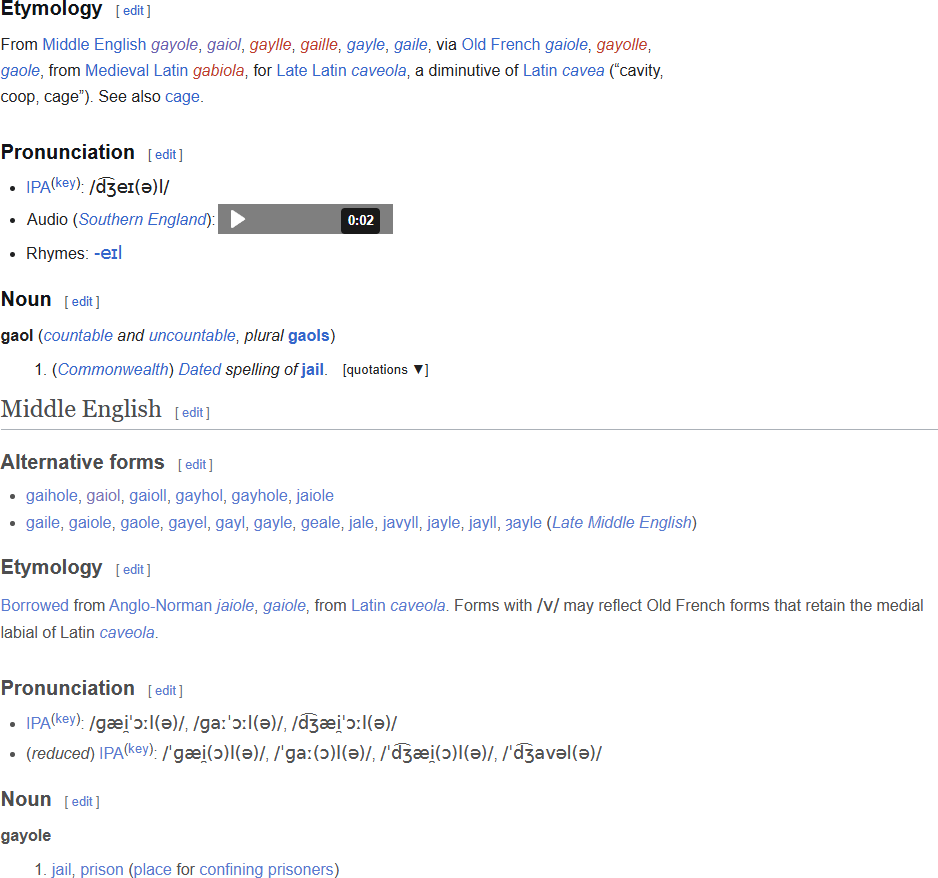Open the Anglo-Norman link
Screen dimensions: 938x878
[160, 605]
